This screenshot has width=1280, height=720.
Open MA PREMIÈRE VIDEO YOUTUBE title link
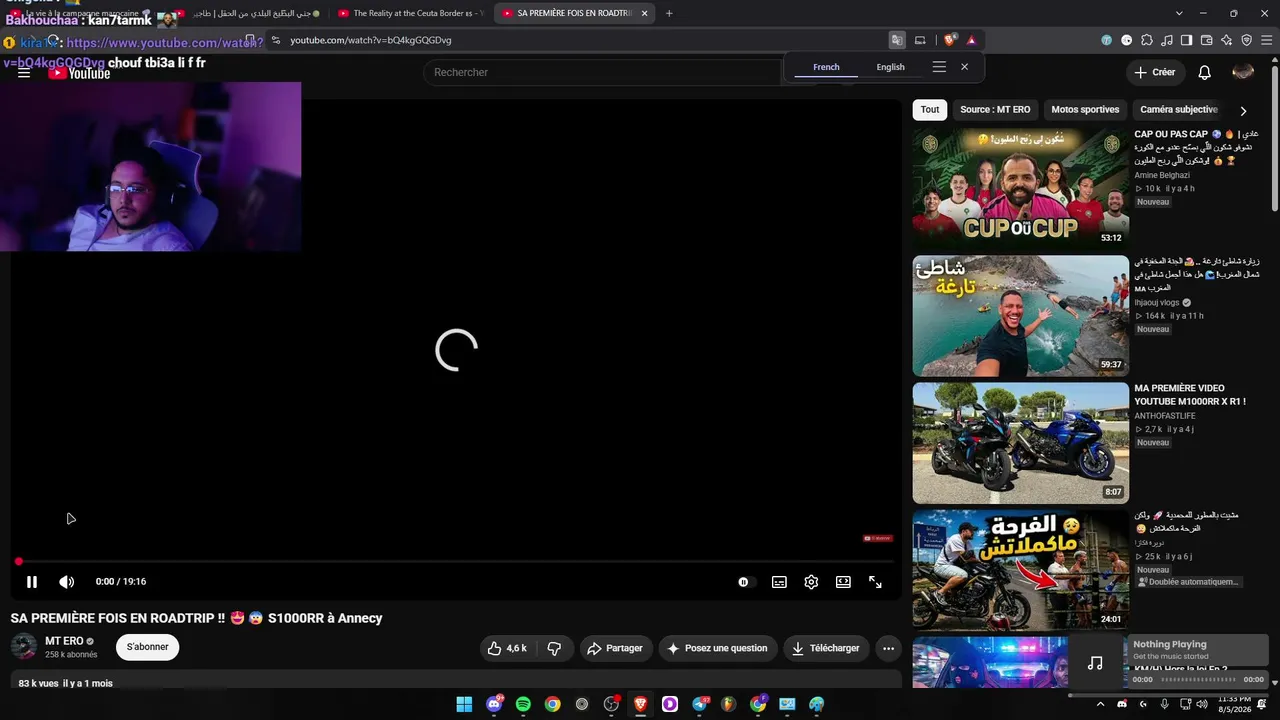[x=1190, y=395]
